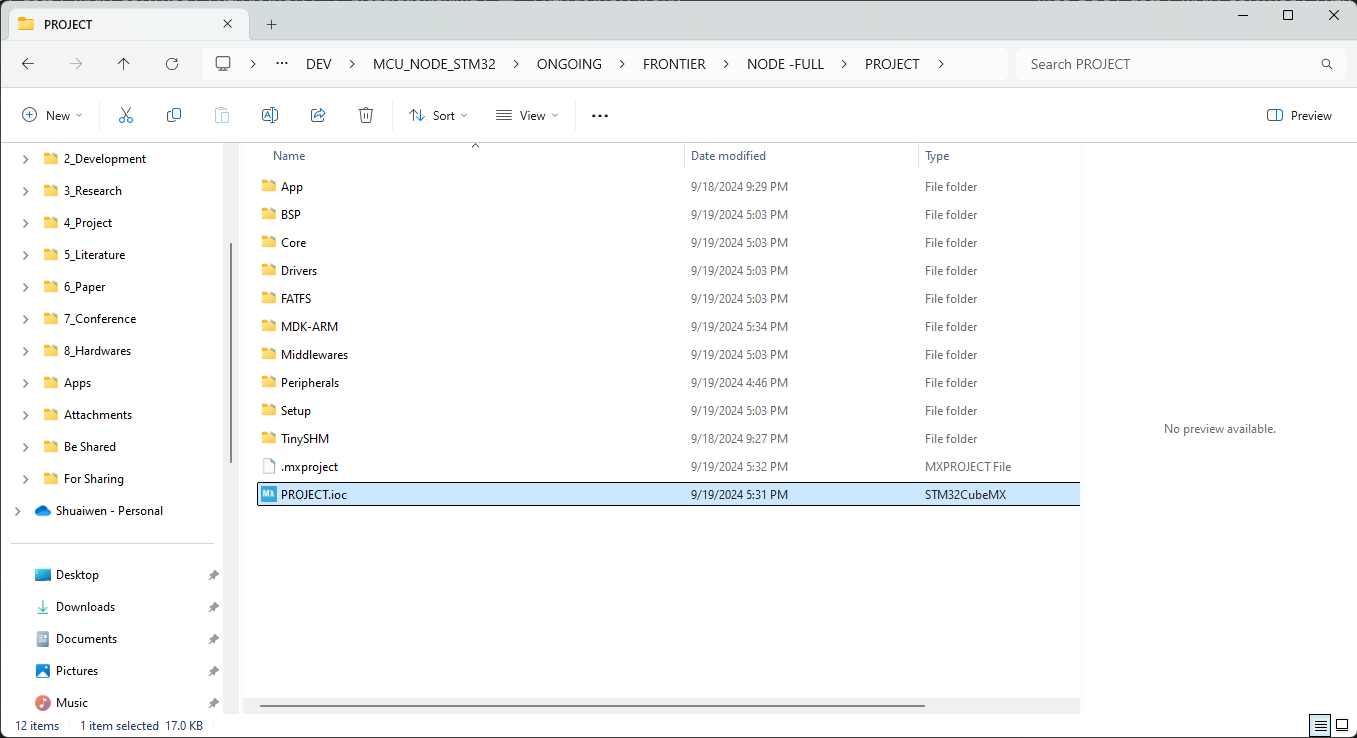This screenshot has height=738, width=1357.
Task: Sort by the Name column header
Action: pos(289,156)
